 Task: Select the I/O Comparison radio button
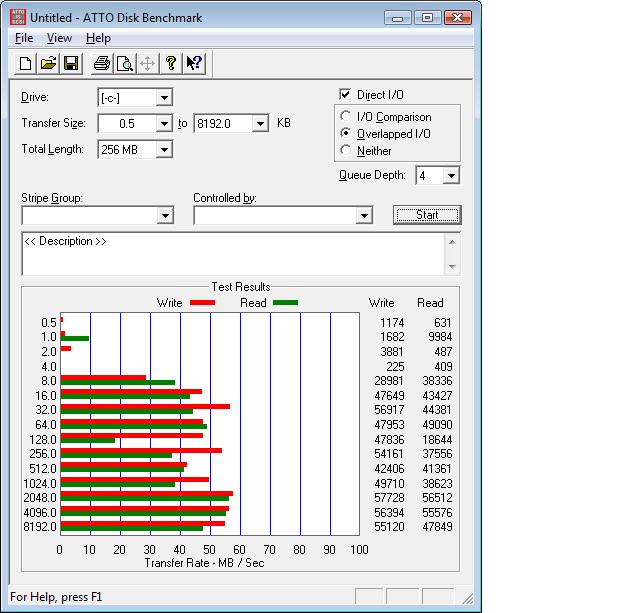345,116
